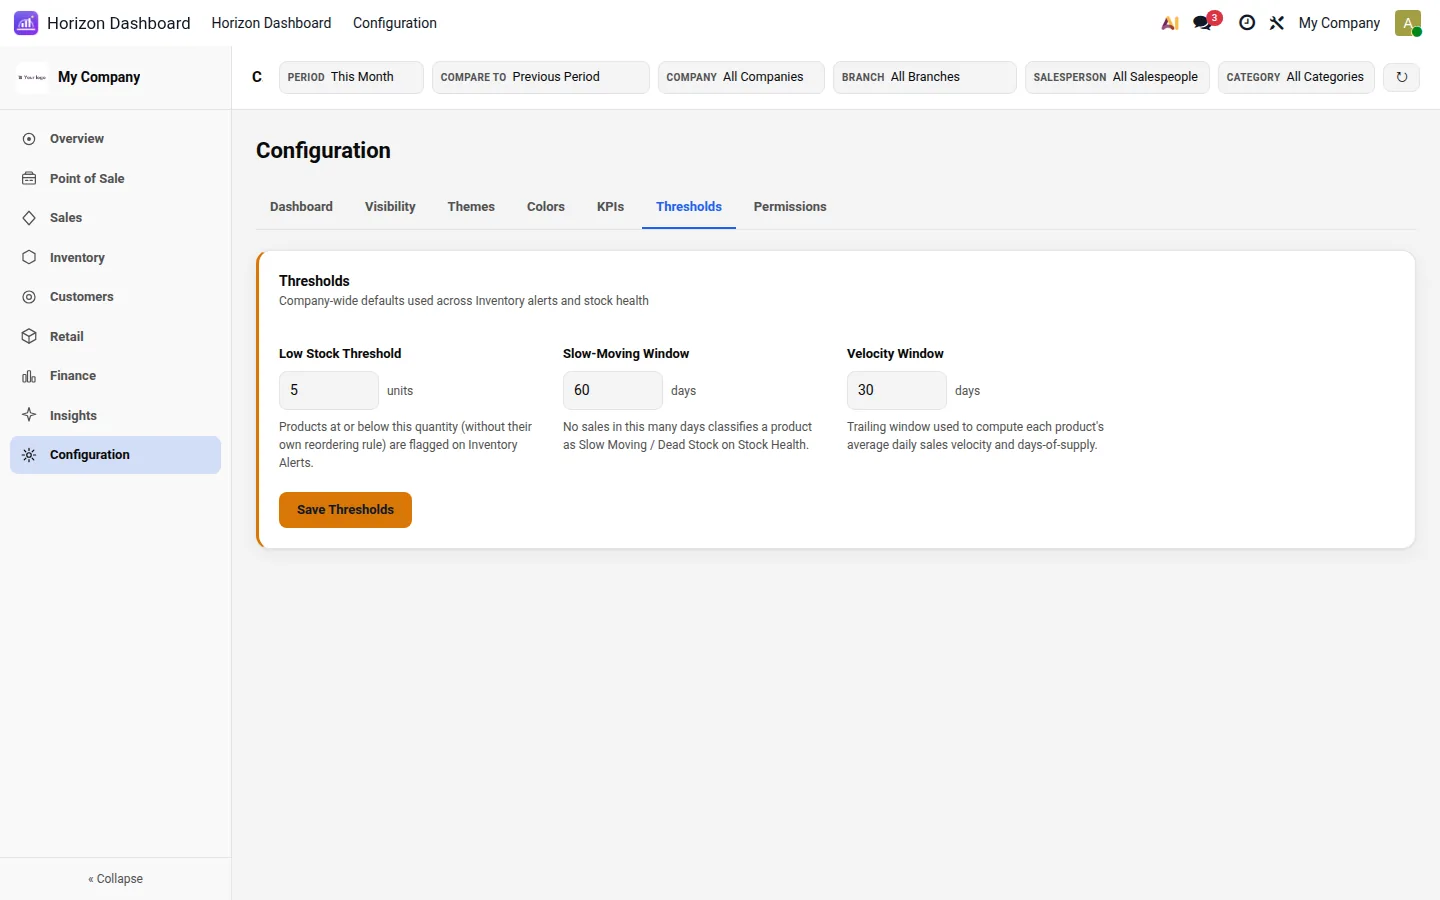This screenshot has height=900, width=1440.
Task: Click the Finance bar chart sidebar icon
Action: (x=29, y=376)
